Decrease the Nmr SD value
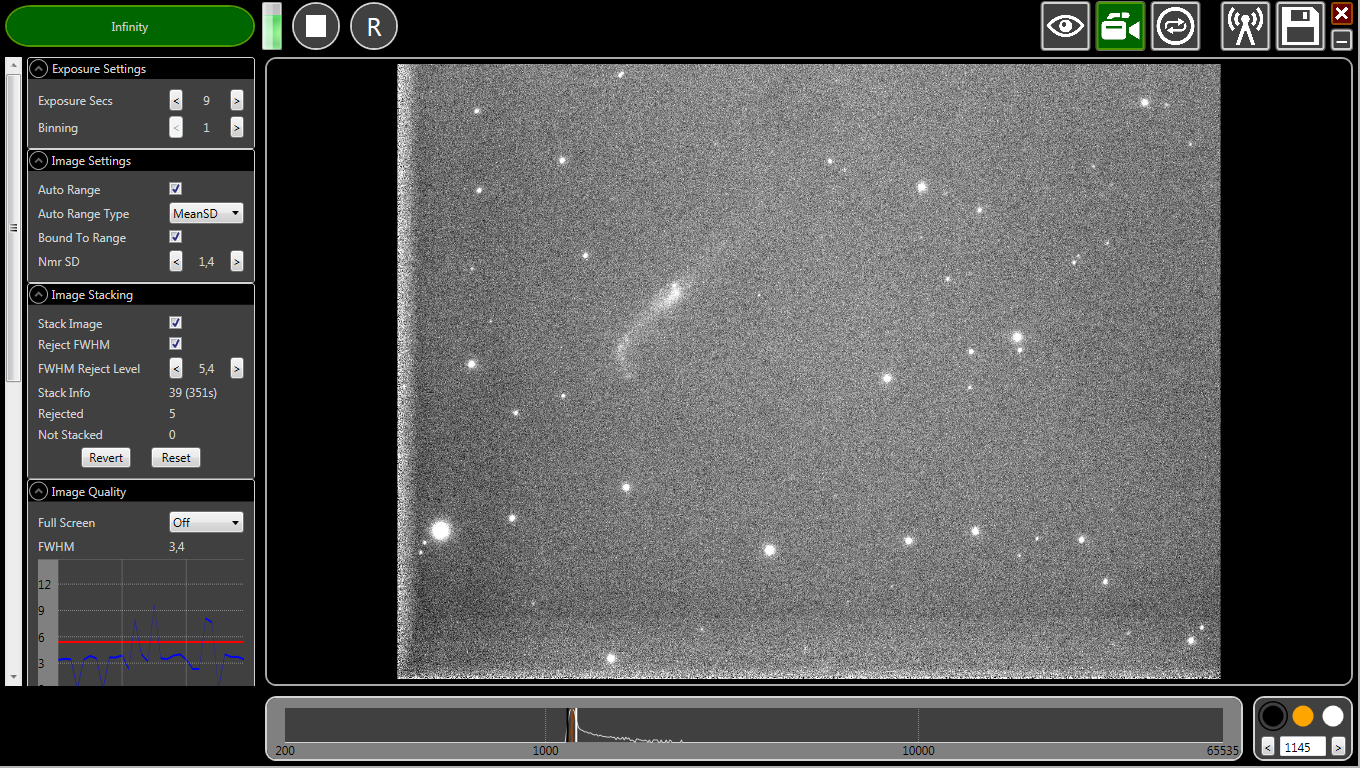Screen dimensions: 1360x768 176,262
